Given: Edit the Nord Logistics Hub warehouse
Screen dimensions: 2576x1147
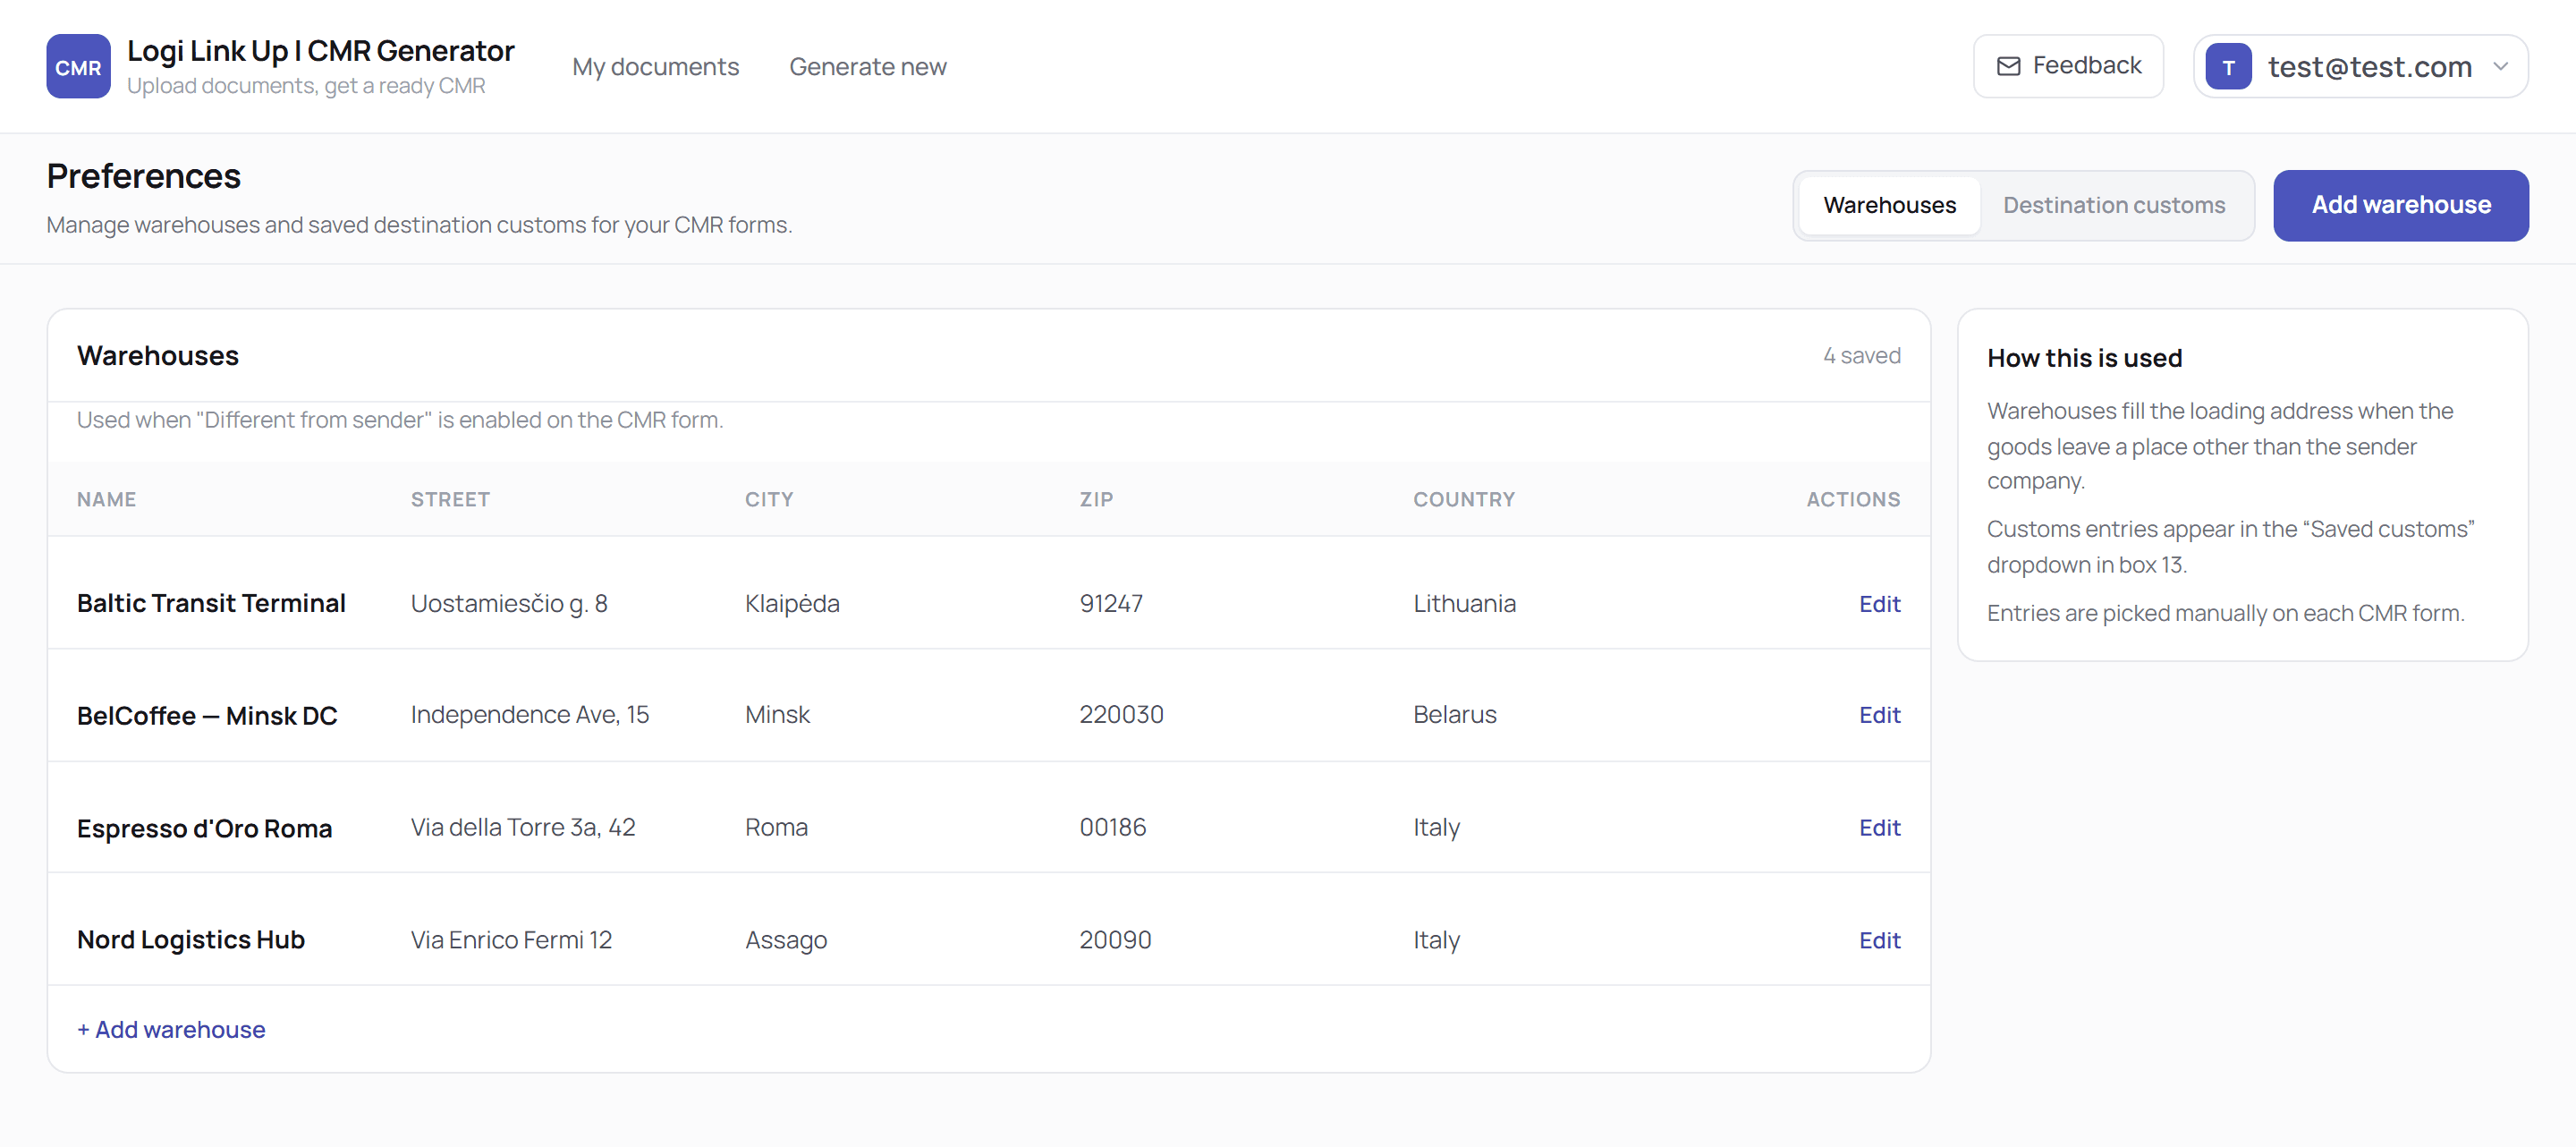Looking at the screenshot, I should [1879, 941].
